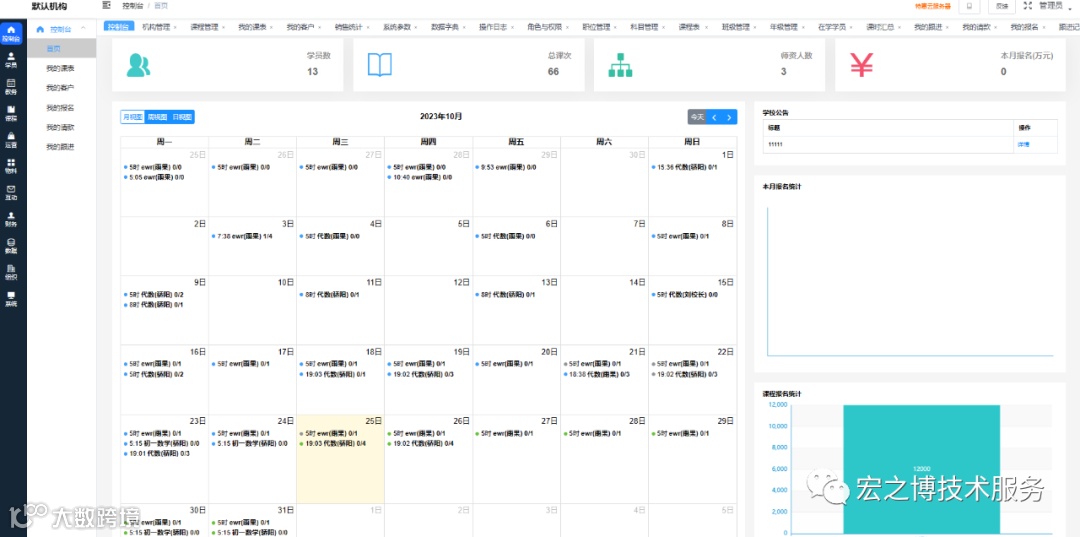Open the 物料 sidebar section
The image size is (1080, 537).
(x=11, y=166)
